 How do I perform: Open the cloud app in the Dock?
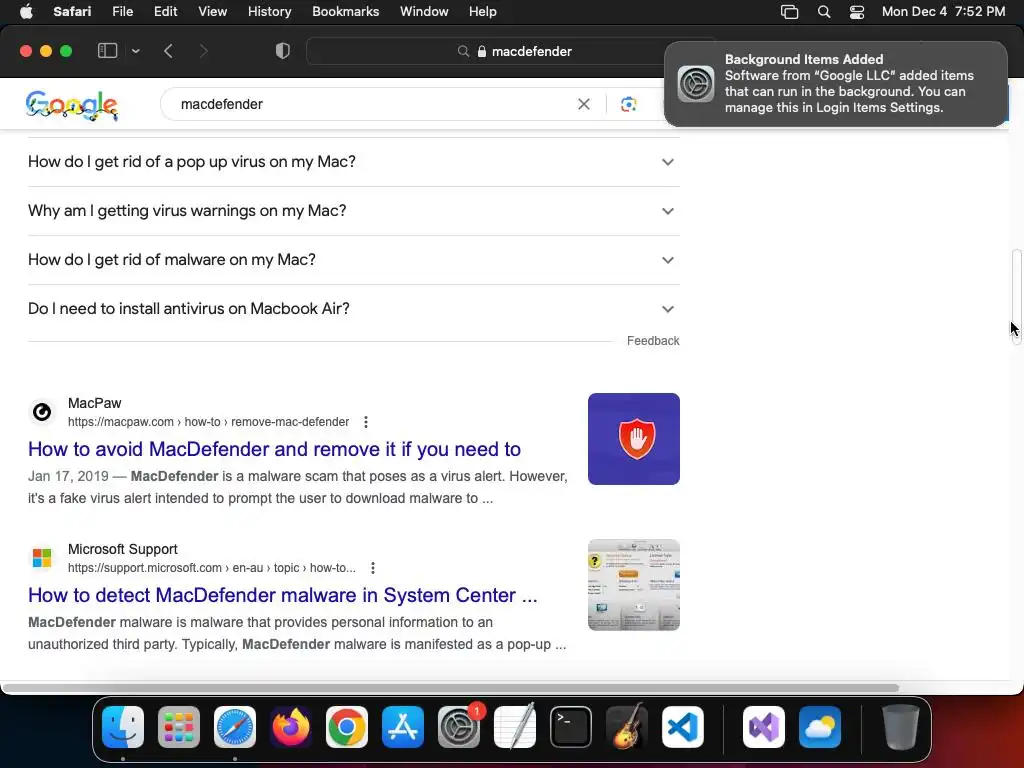tap(820, 727)
